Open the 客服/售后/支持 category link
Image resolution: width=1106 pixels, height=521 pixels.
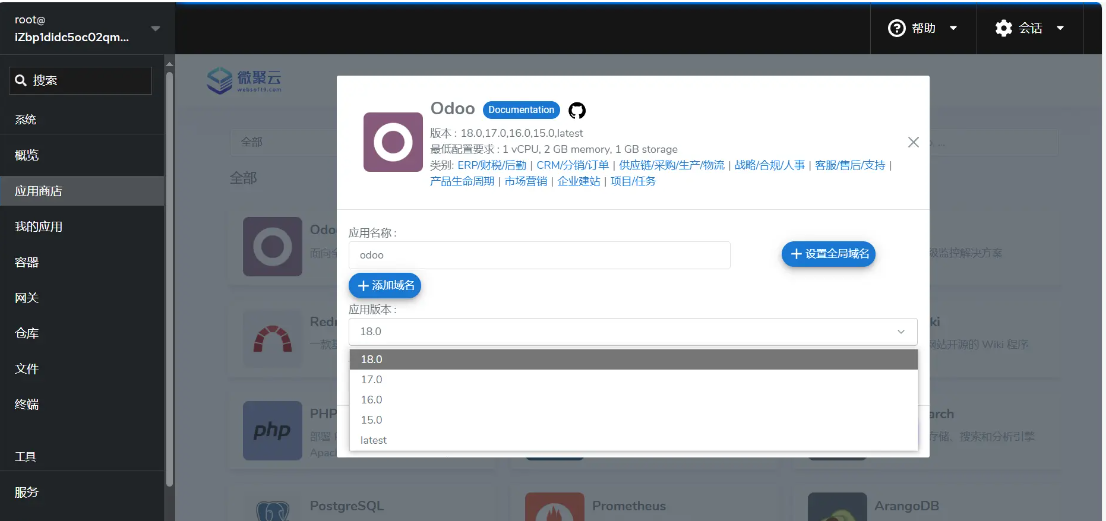pos(850,166)
